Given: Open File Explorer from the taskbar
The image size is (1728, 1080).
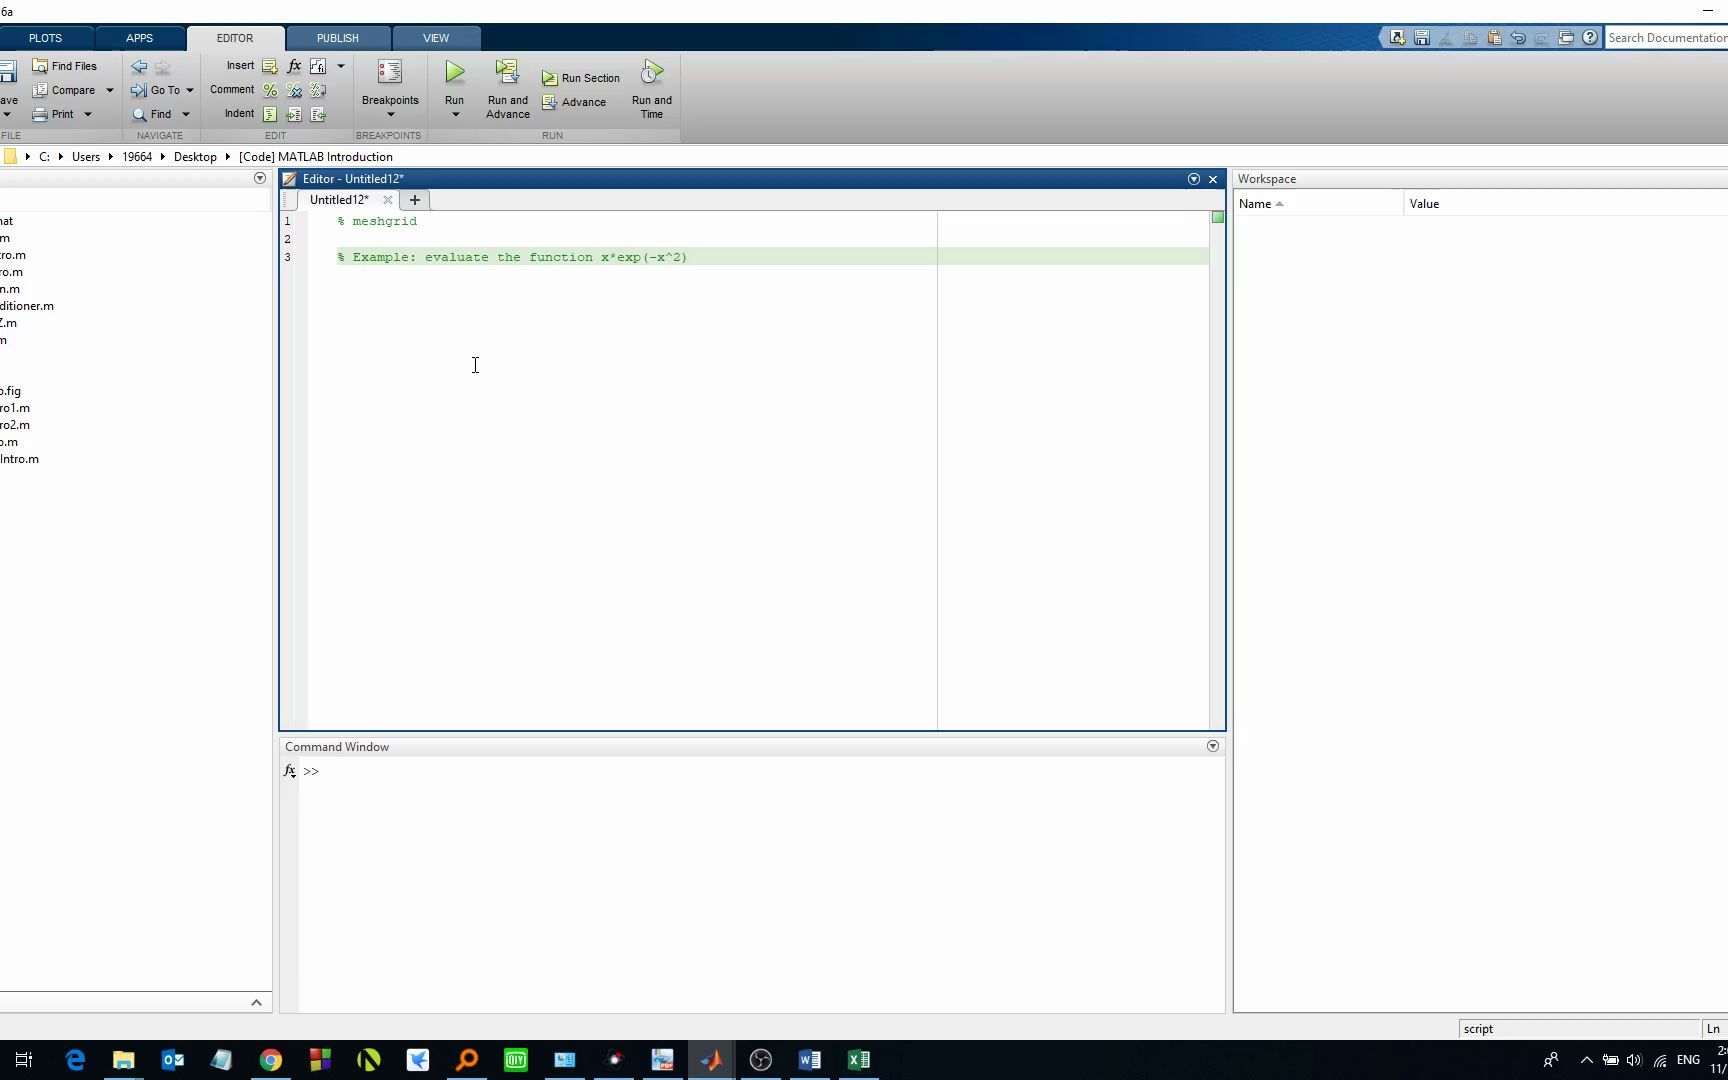Looking at the screenshot, I should click(124, 1060).
